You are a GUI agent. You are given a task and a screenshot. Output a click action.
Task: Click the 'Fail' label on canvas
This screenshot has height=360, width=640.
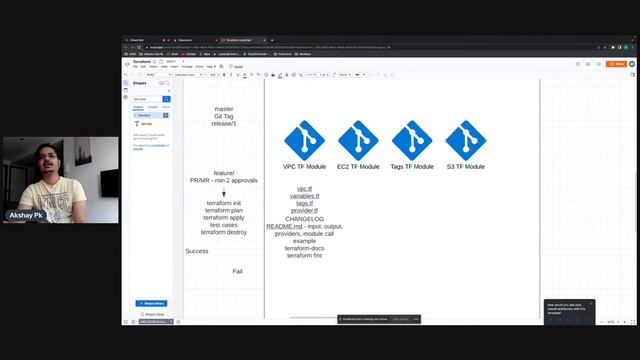pos(237,271)
